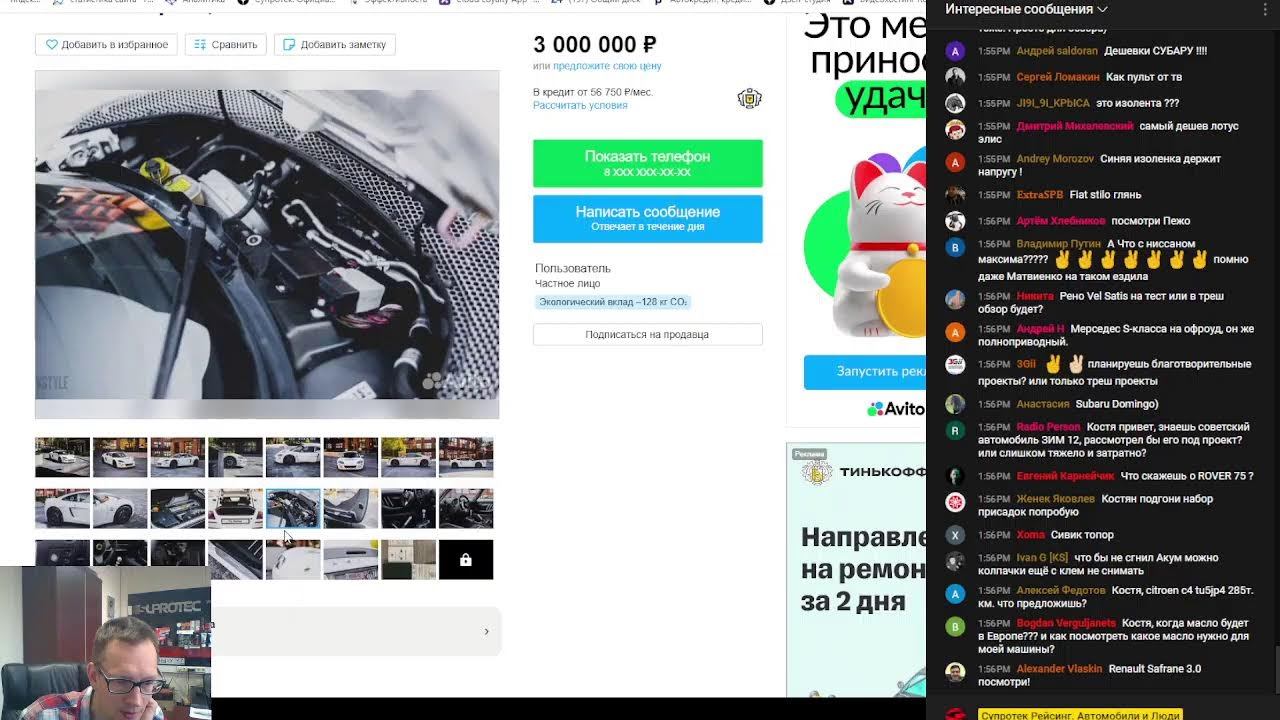
Task: Click the Запустить рекламу ad button
Action: (x=865, y=371)
